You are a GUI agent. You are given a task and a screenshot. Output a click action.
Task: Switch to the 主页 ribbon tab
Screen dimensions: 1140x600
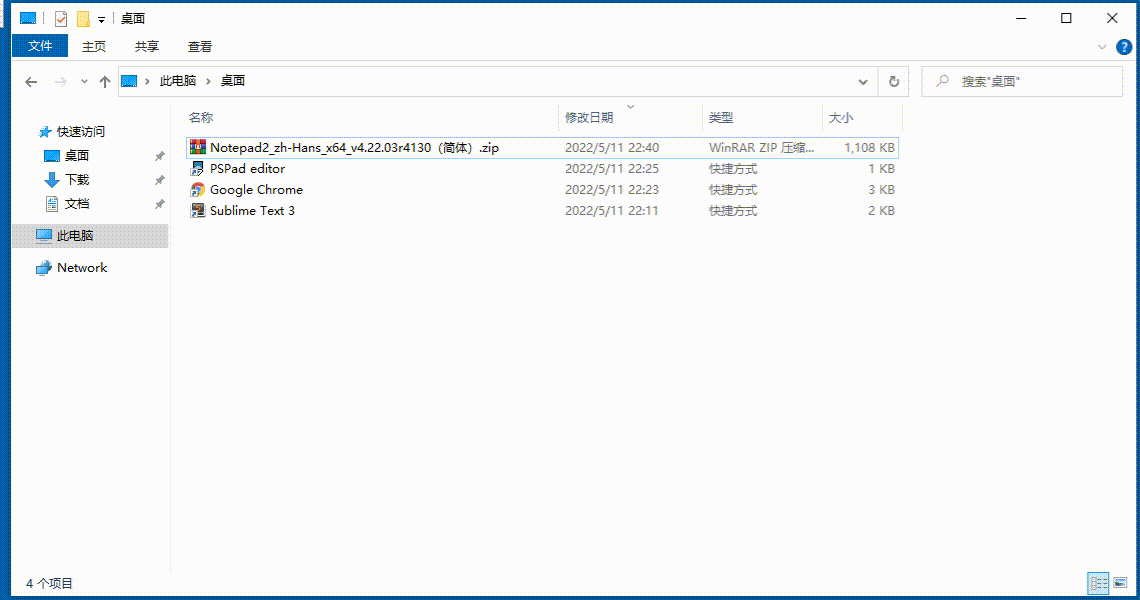94,46
